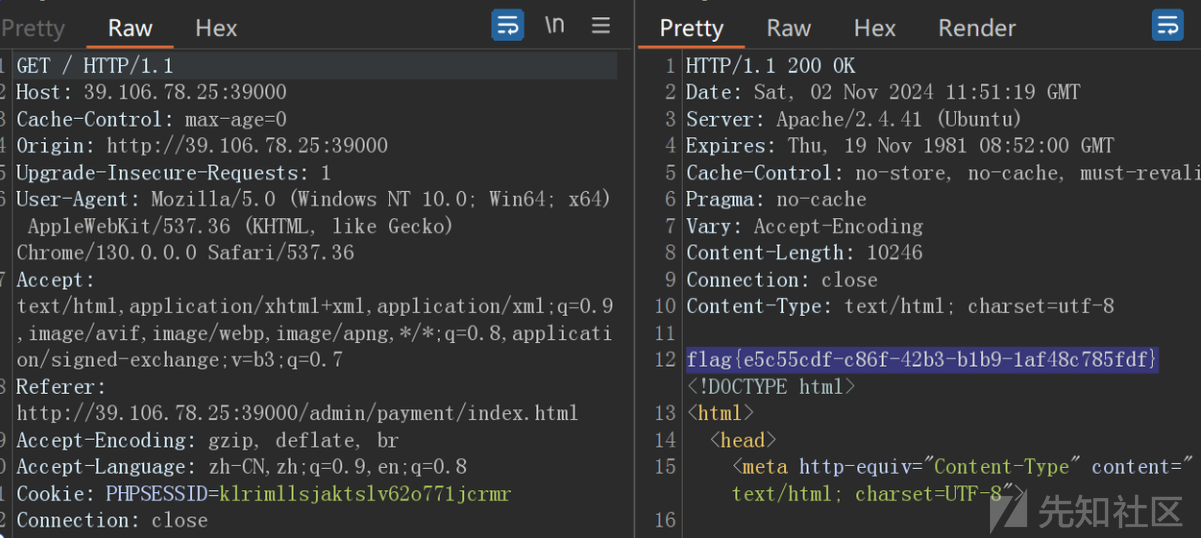
Task: Click the response Cache-Control: no-store line
Action: pyautogui.click(x=943, y=173)
